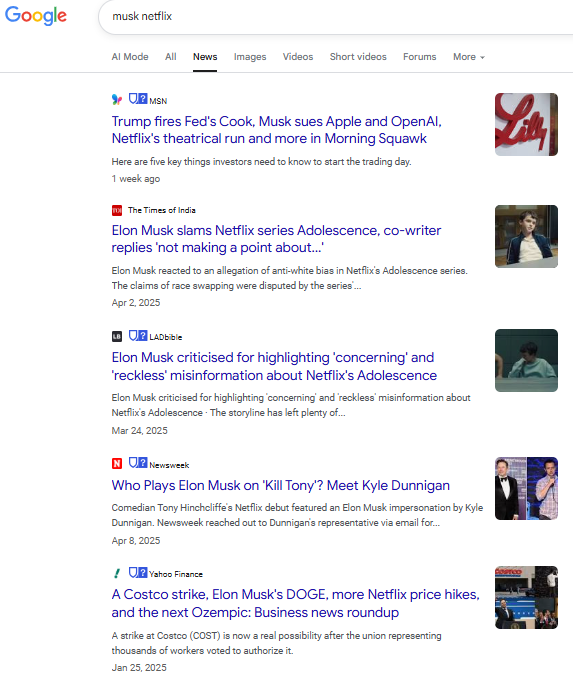Click the question mark badge beside Newsweek

pos(143,463)
